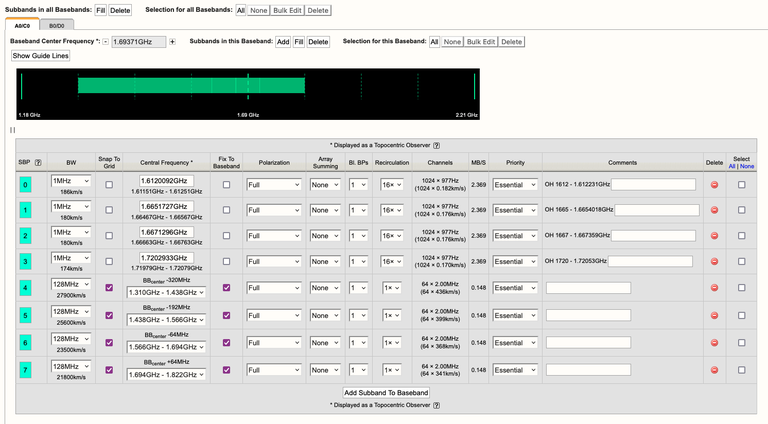Tick the Select checkbox for subband 0

[742, 185]
